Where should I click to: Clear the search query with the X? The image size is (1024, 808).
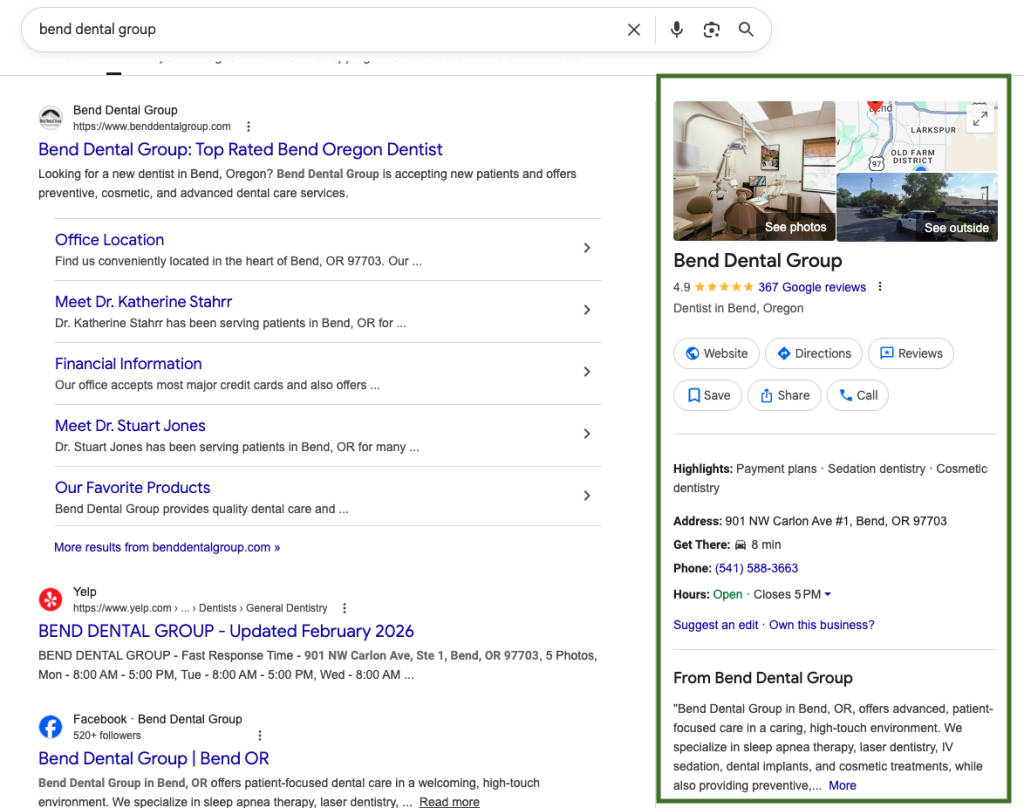634,29
